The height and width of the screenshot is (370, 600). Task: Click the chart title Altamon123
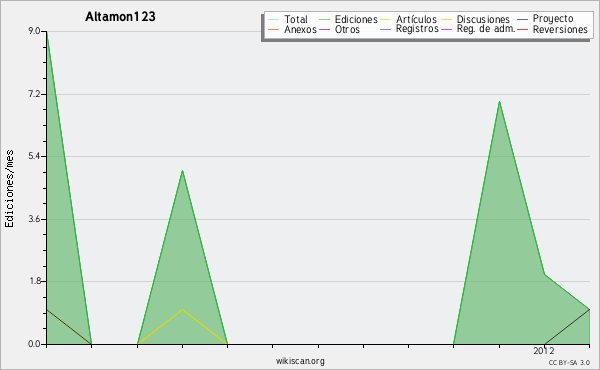(120, 16)
